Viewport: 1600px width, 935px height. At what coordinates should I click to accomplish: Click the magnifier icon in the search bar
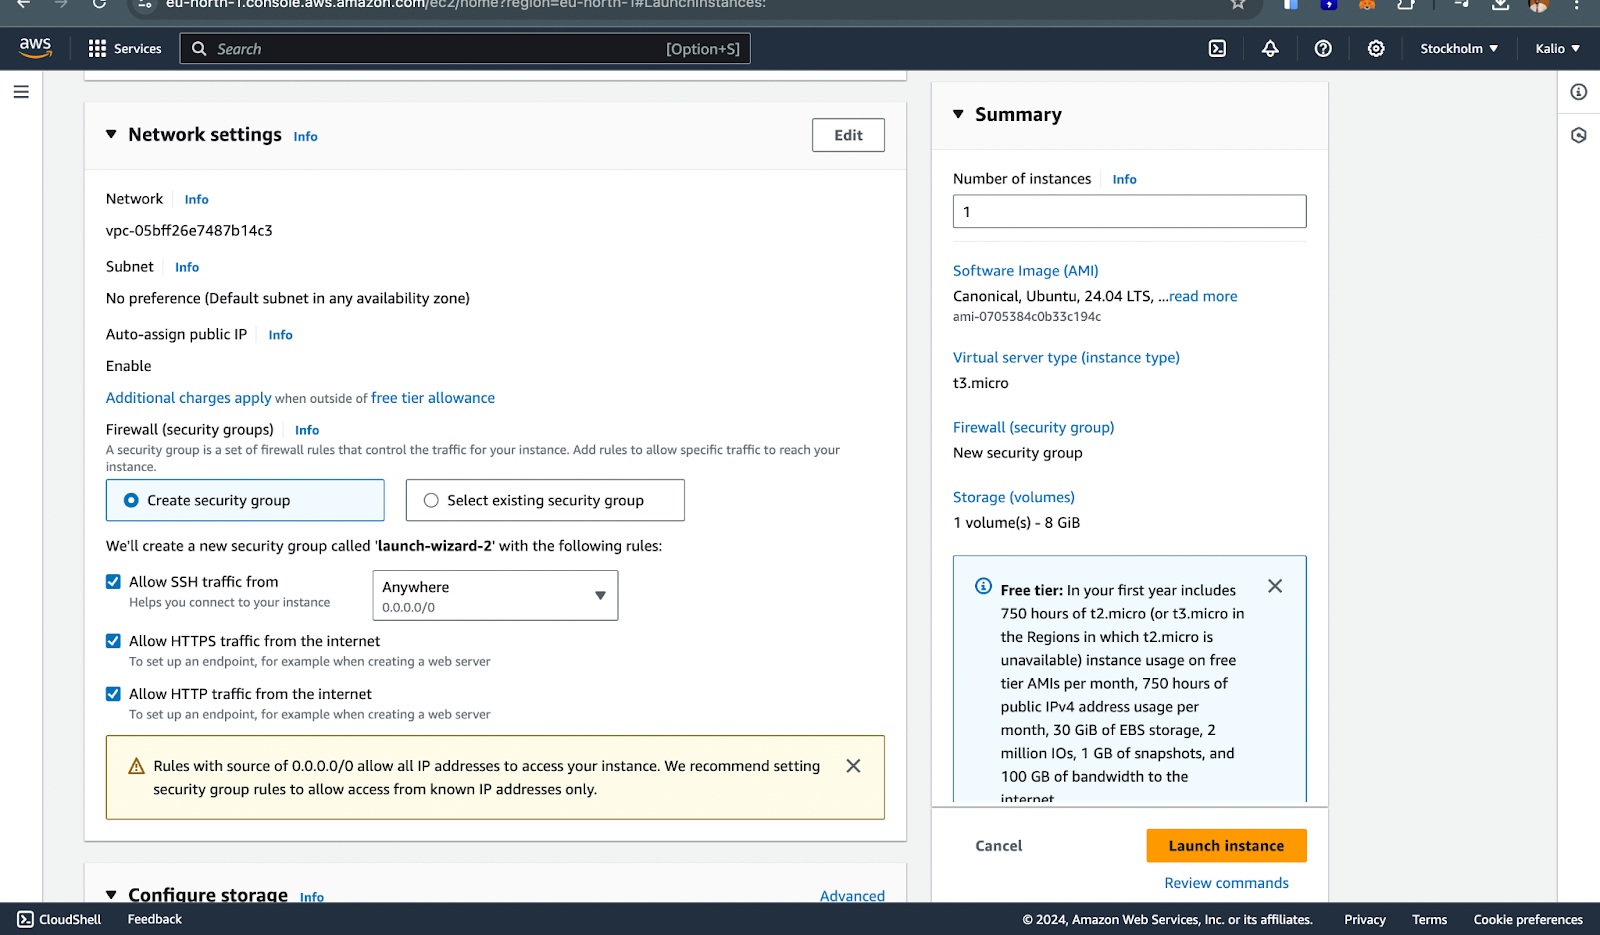click(x=199, y=48)
